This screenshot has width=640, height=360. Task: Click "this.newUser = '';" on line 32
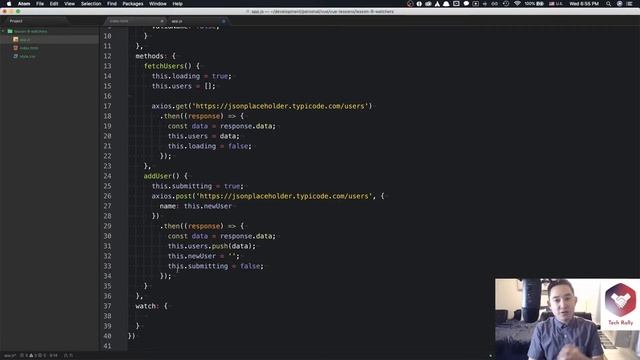204,256
